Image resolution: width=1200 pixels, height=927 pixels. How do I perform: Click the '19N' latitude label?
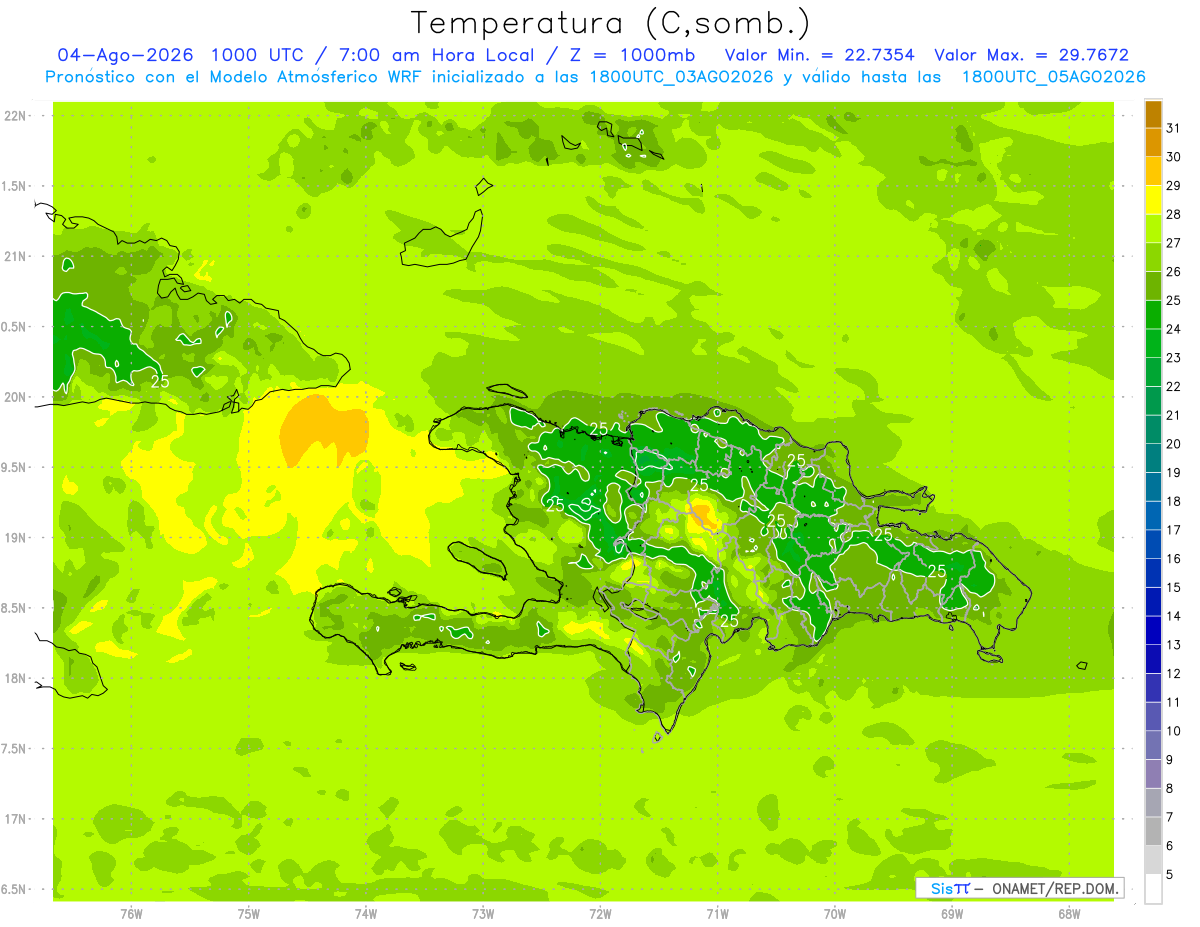tap(15, 538)
